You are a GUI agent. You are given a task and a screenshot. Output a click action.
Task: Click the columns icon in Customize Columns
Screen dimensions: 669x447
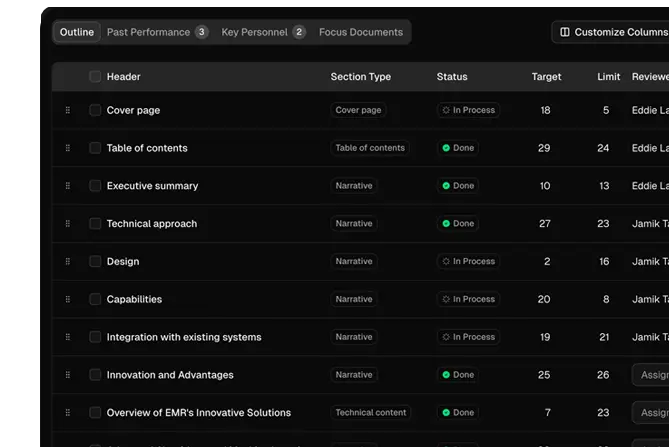(x=565, y=32)
